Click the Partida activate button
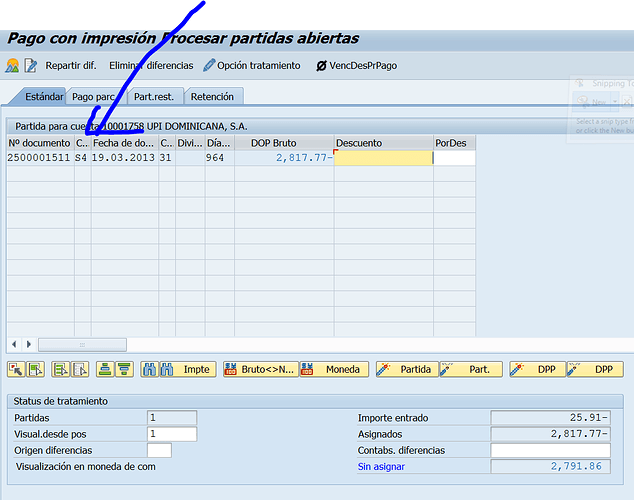 (407, 369)
